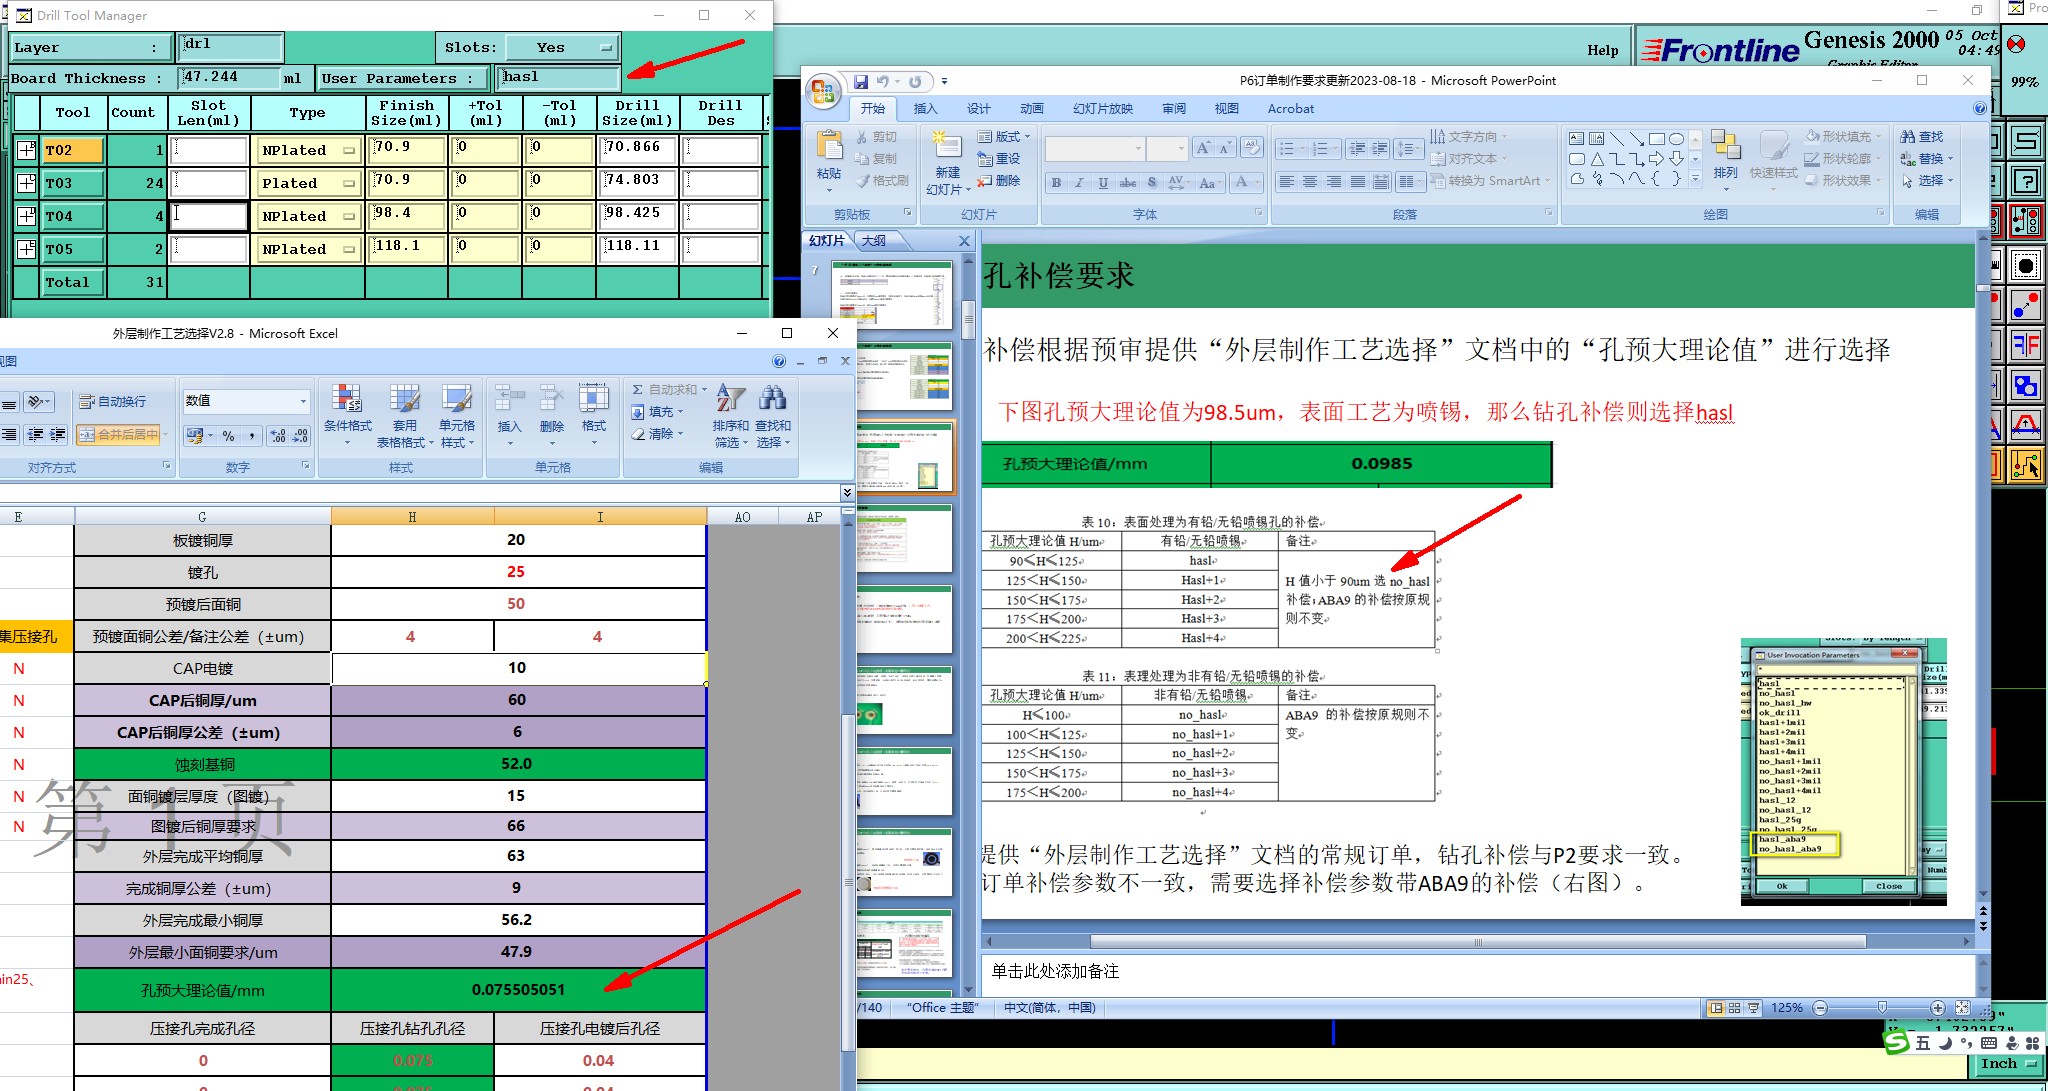
Task: Click the PowerPoint Save icon
Action: 860,81
